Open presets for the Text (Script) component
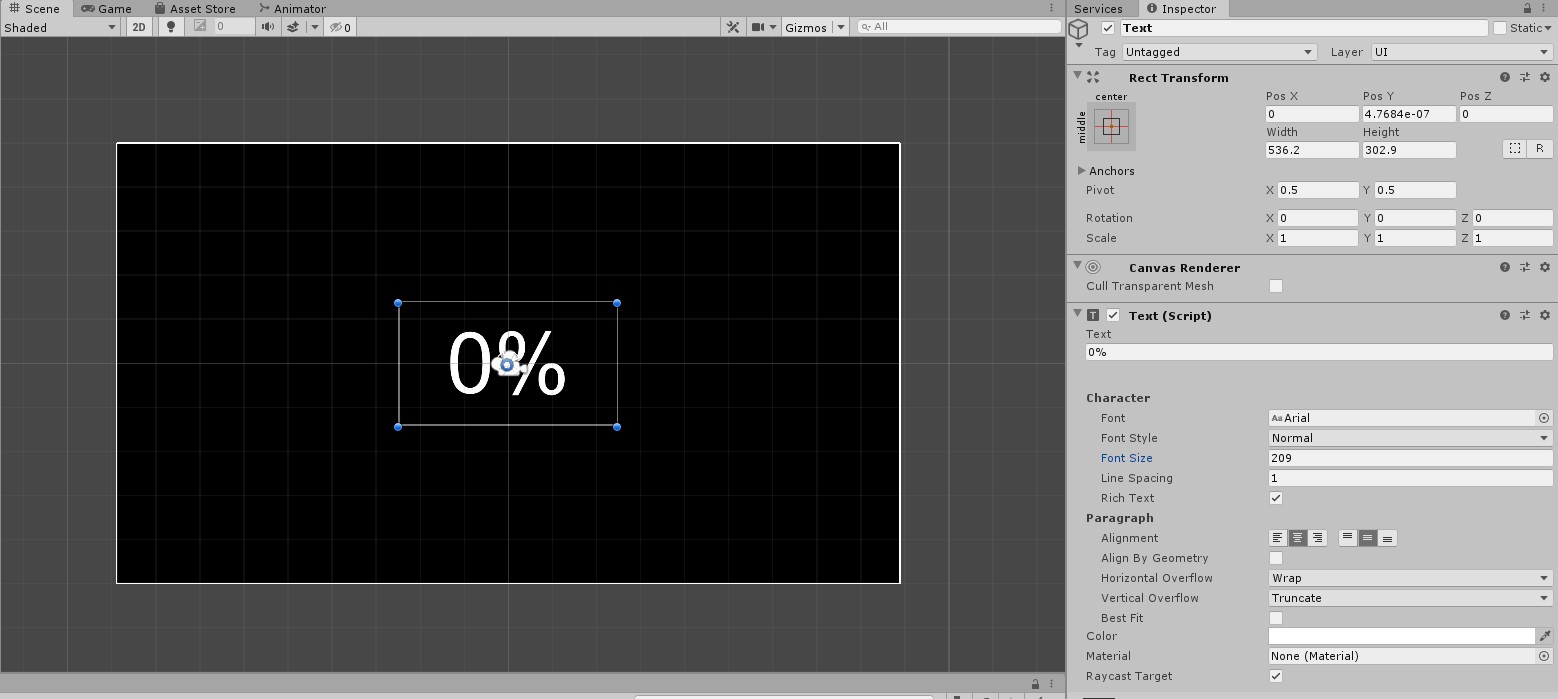The width and height of the screenshot is (1558, 699). point(1525,315)
